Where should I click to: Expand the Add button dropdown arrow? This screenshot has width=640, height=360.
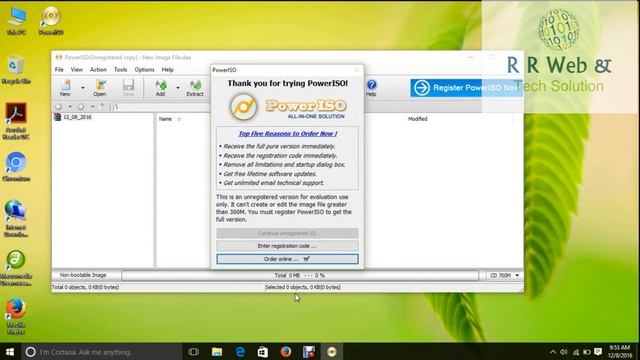pyautogui.click(x=178, y=88)
